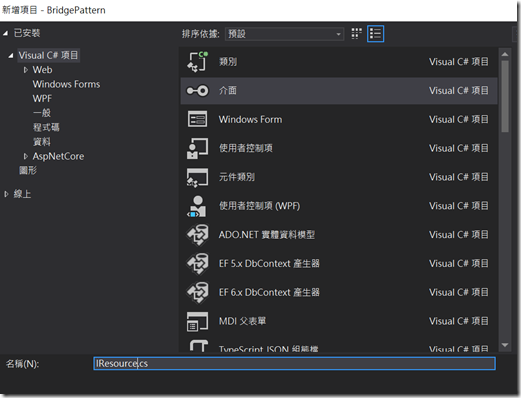Click the ADO.NET 實體資料模型 name text

coord(267,235)
